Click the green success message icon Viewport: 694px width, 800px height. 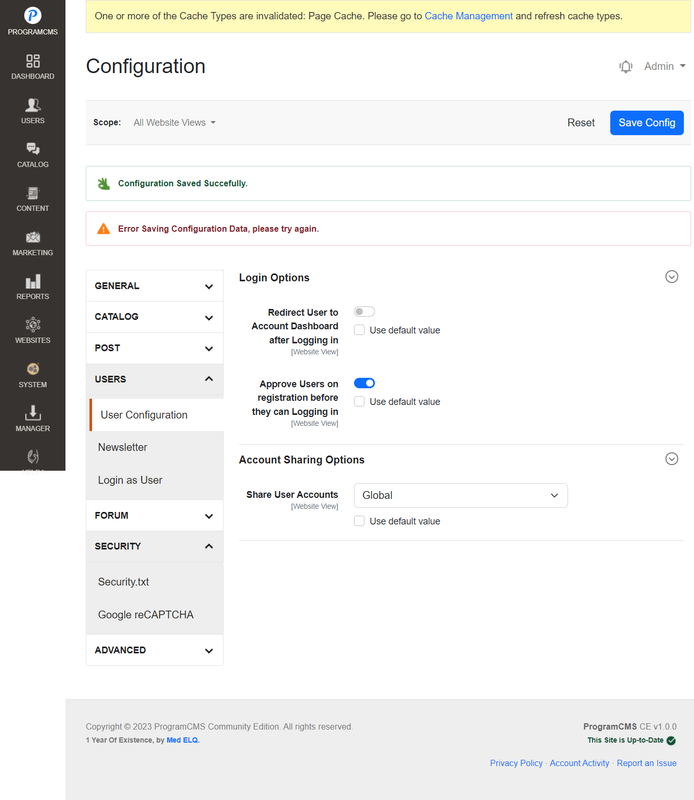click(x=104, y=183)
